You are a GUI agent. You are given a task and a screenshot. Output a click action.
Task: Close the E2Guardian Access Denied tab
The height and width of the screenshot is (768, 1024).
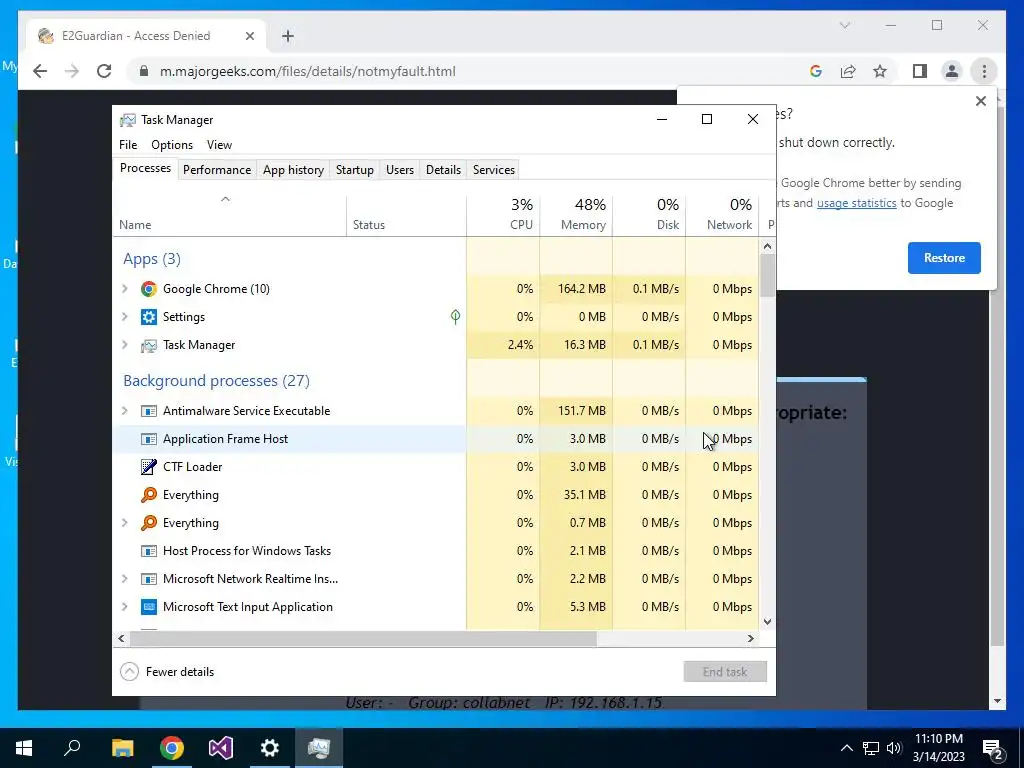click(x=249, y=36)
